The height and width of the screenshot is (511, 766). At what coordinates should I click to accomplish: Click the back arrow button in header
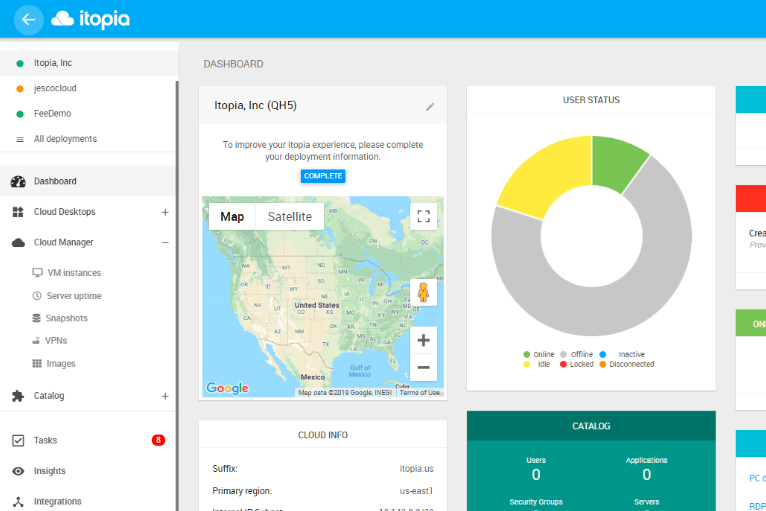29,20
